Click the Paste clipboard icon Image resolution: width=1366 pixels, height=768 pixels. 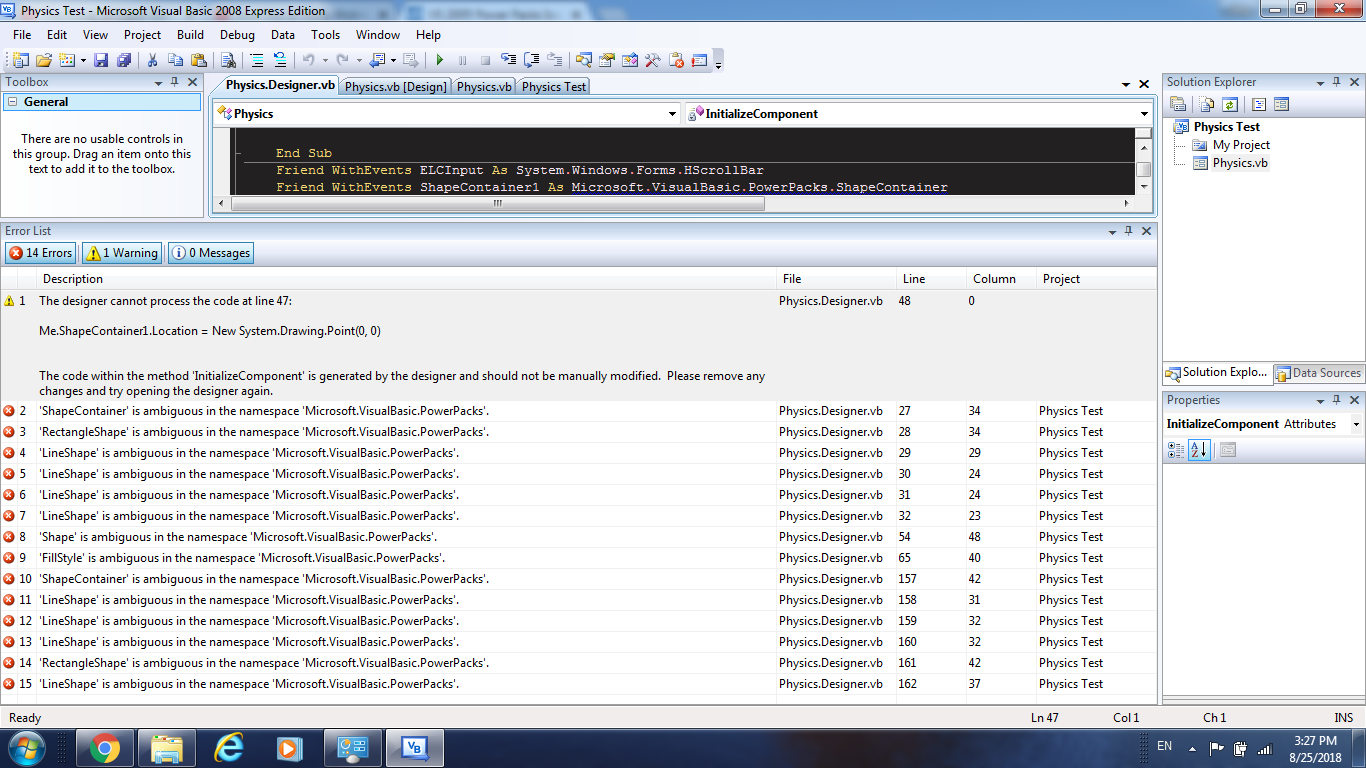point(198,60)
